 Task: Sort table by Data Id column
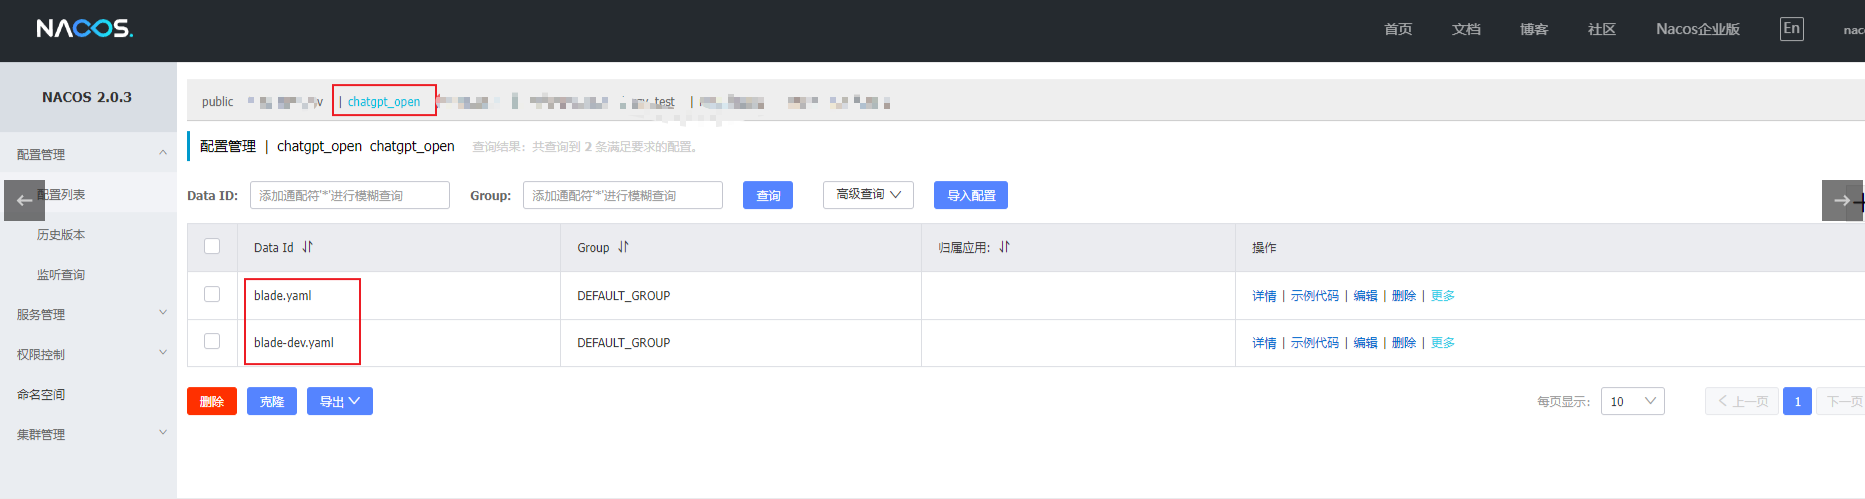307,247
